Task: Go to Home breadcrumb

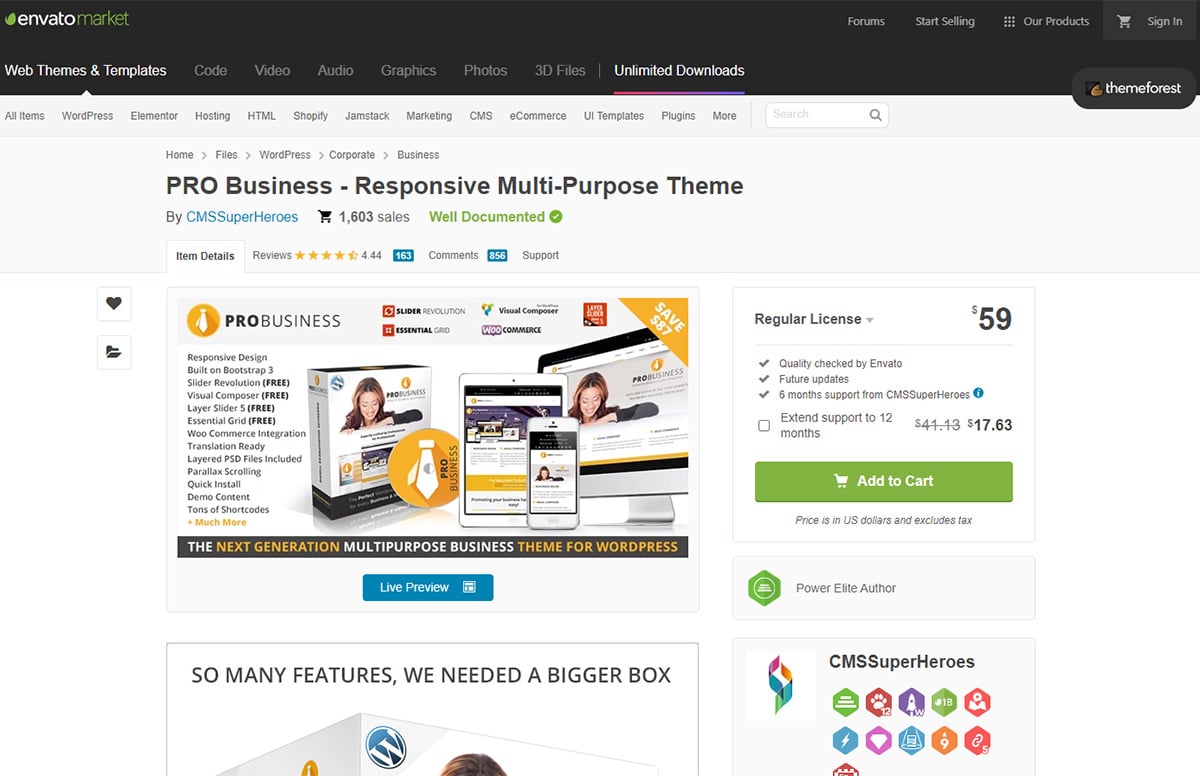Action: point(180,155)
